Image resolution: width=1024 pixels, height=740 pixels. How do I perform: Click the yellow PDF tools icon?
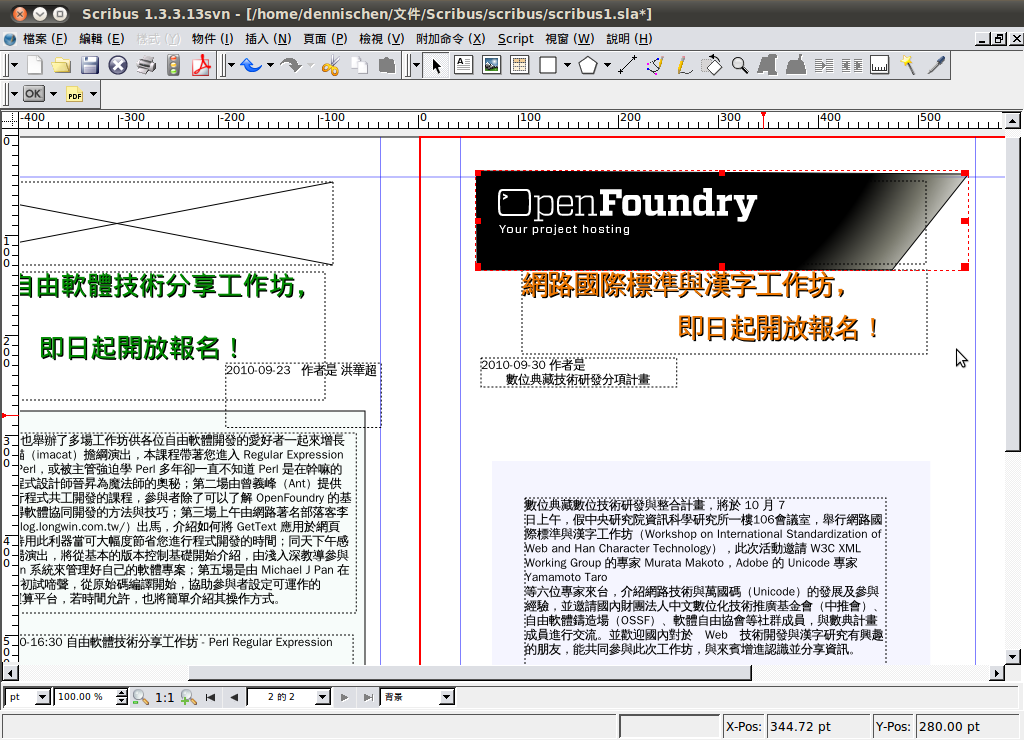(74, 94)
